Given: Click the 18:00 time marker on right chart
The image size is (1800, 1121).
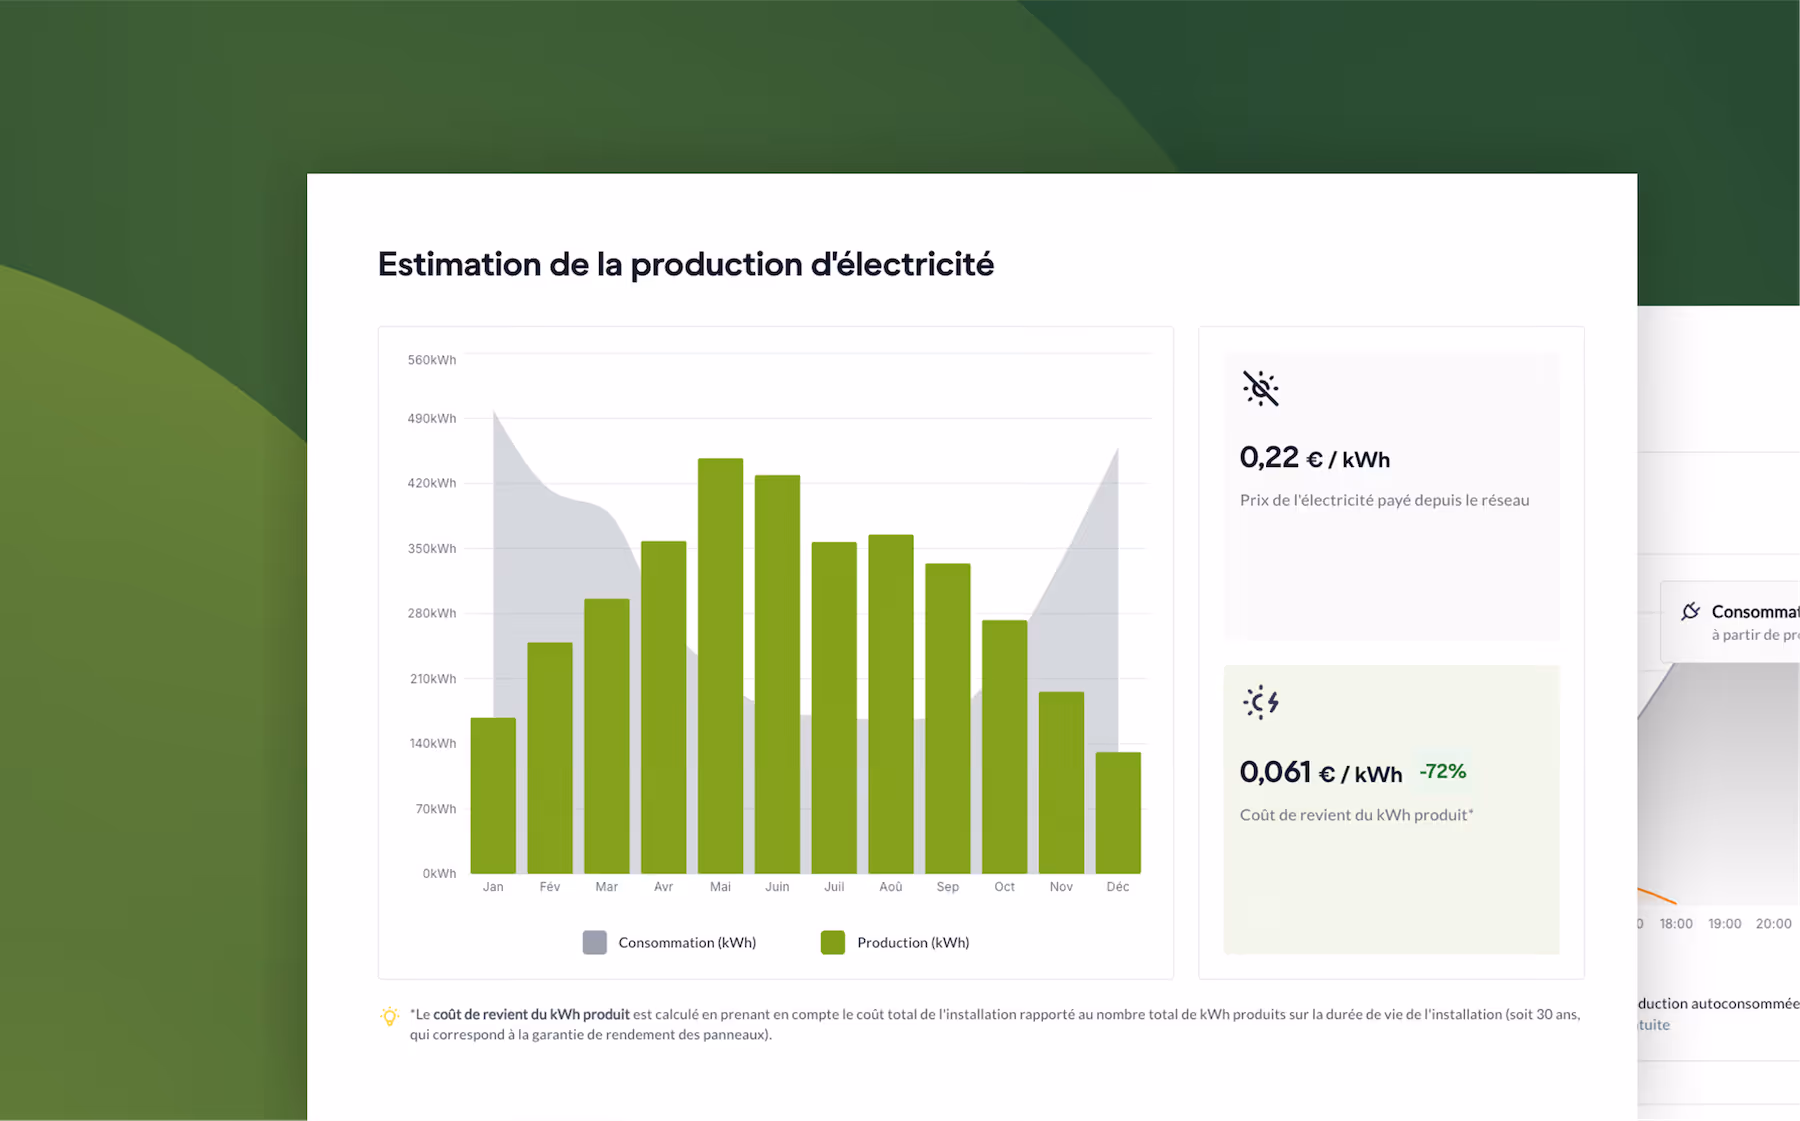Looking at the screenshot, I should [x=1675, y=923].
